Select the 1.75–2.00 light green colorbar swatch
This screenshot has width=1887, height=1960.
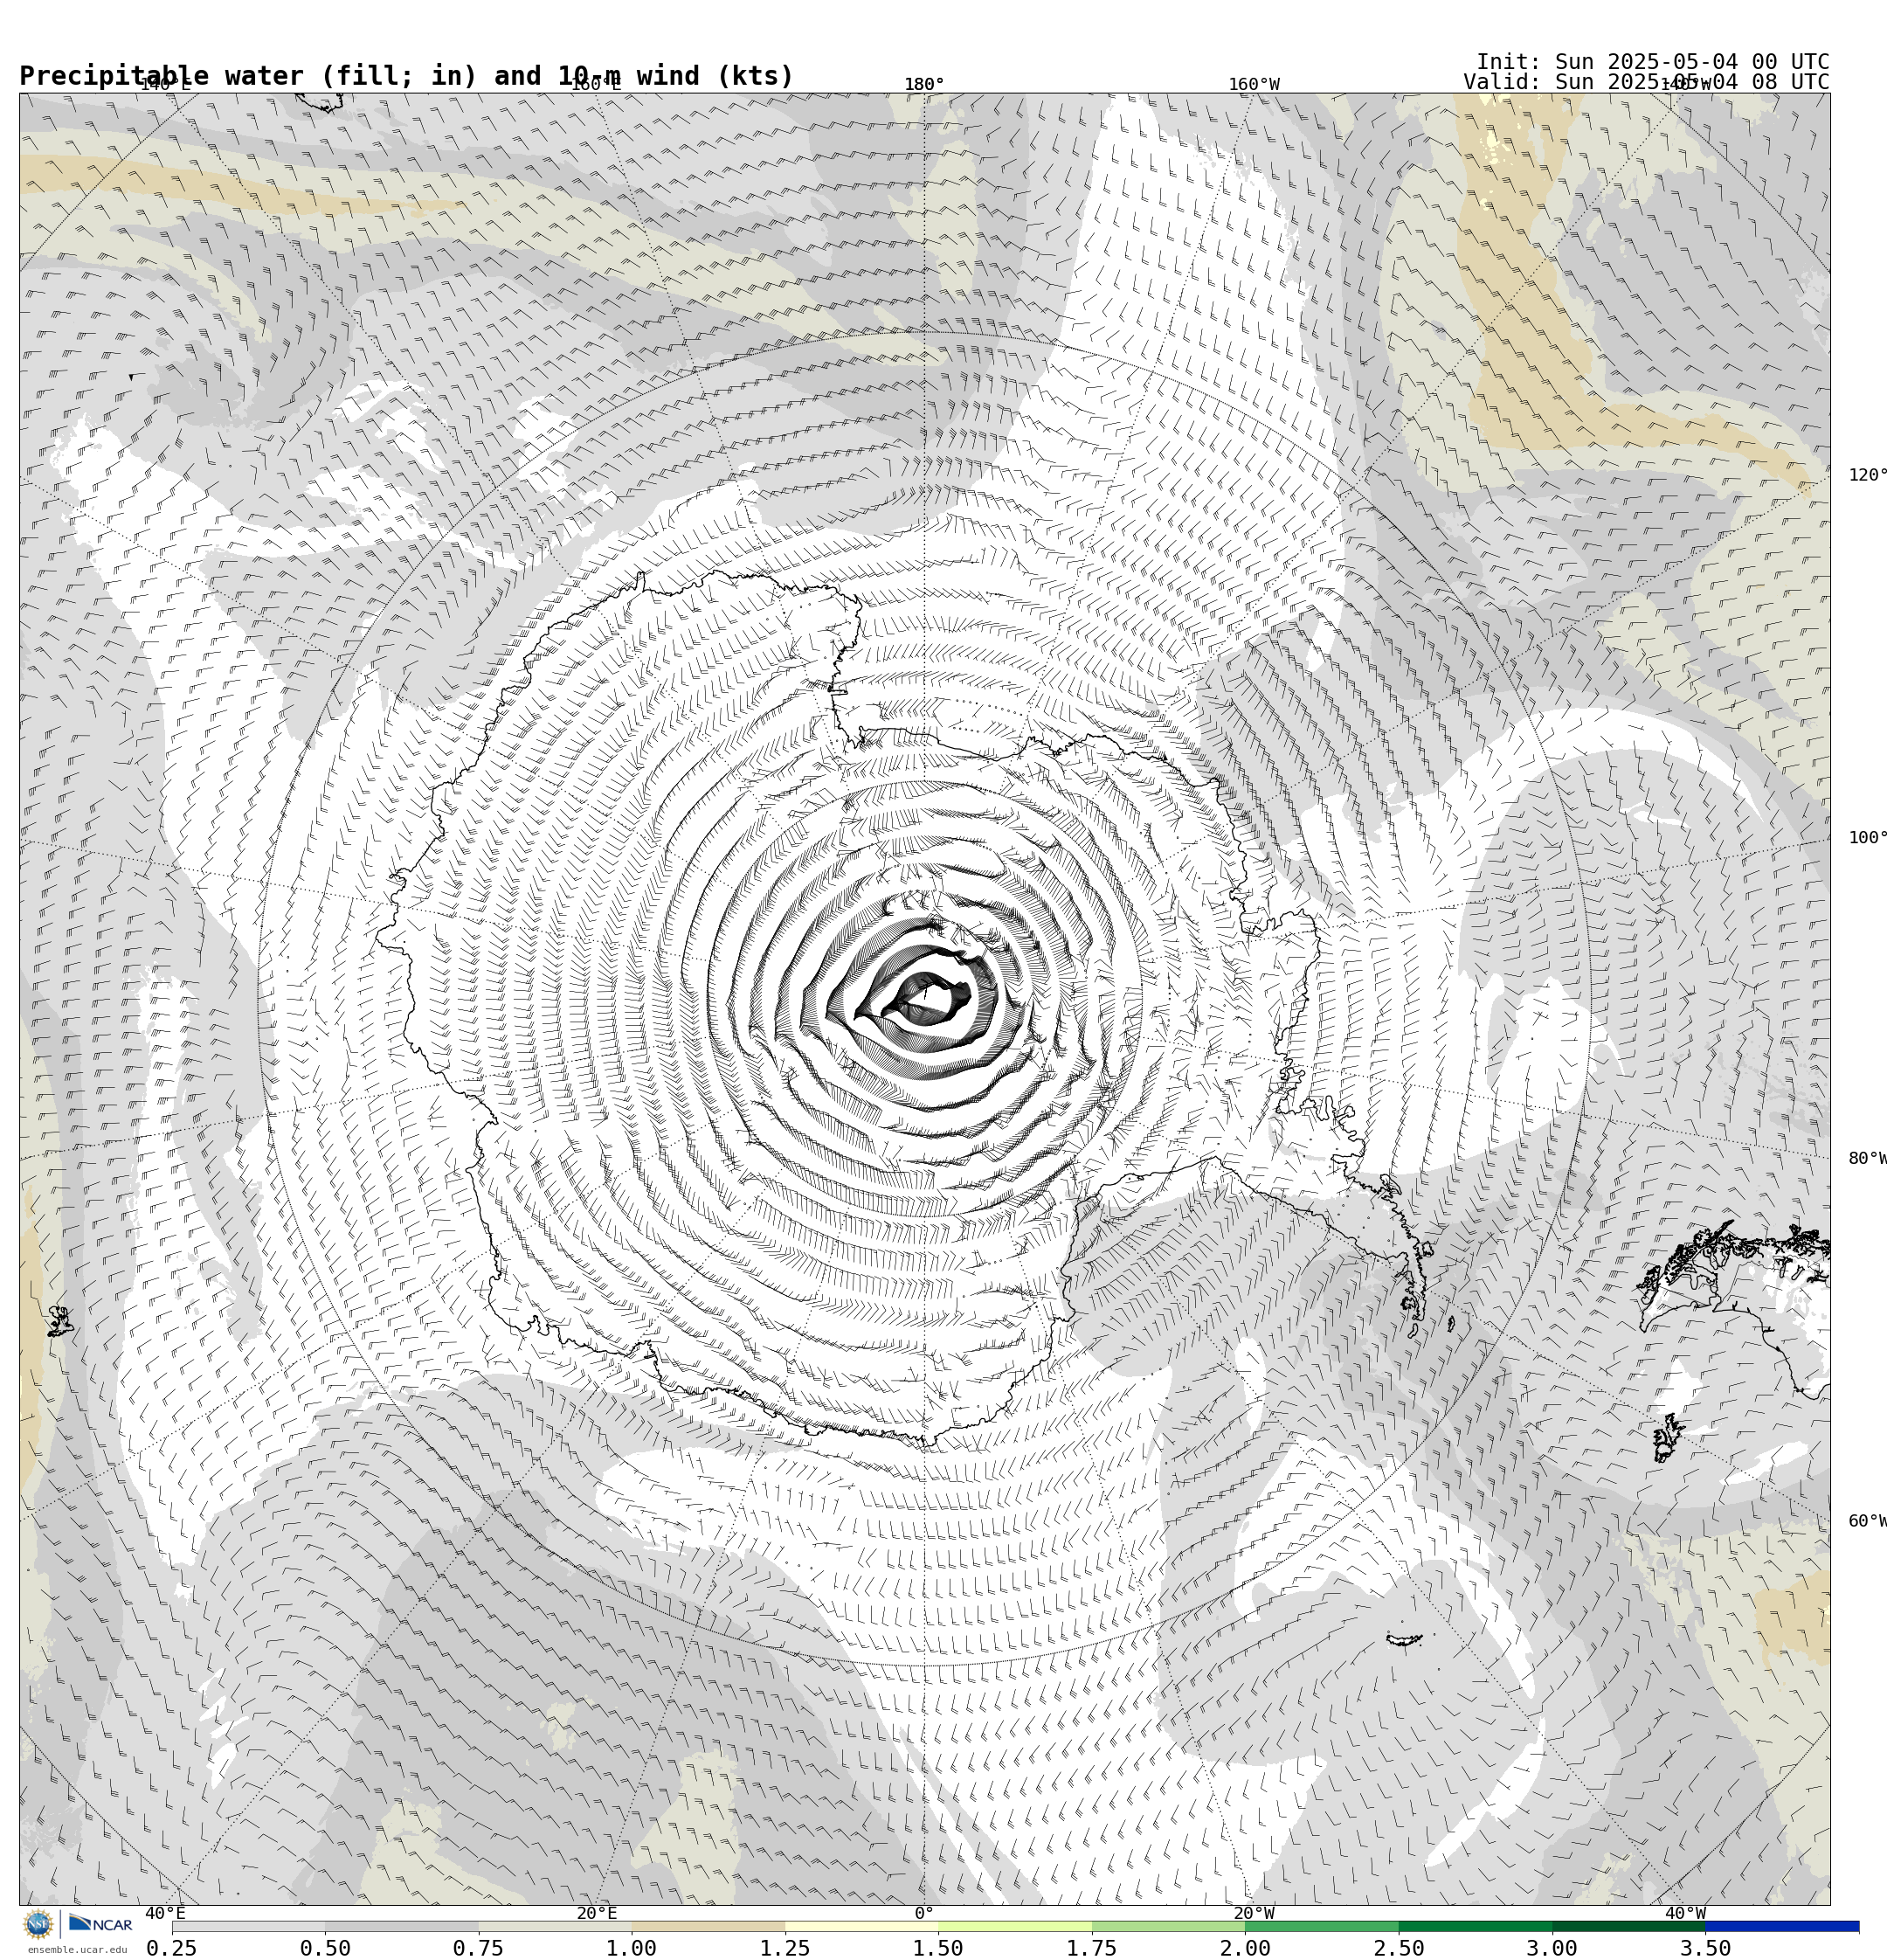click(1168, 1926)
